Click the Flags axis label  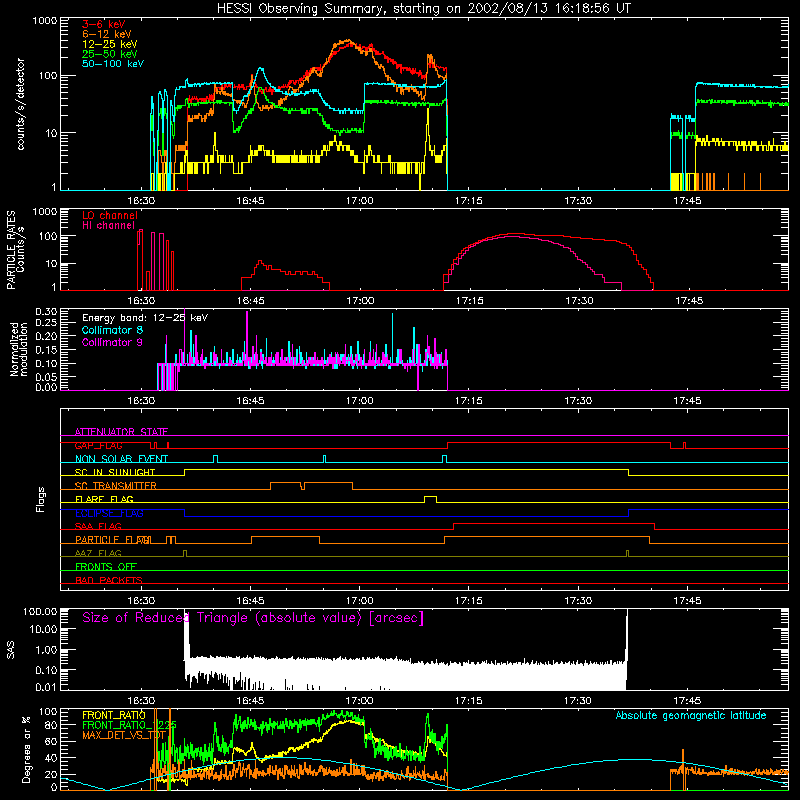(41, 499)
